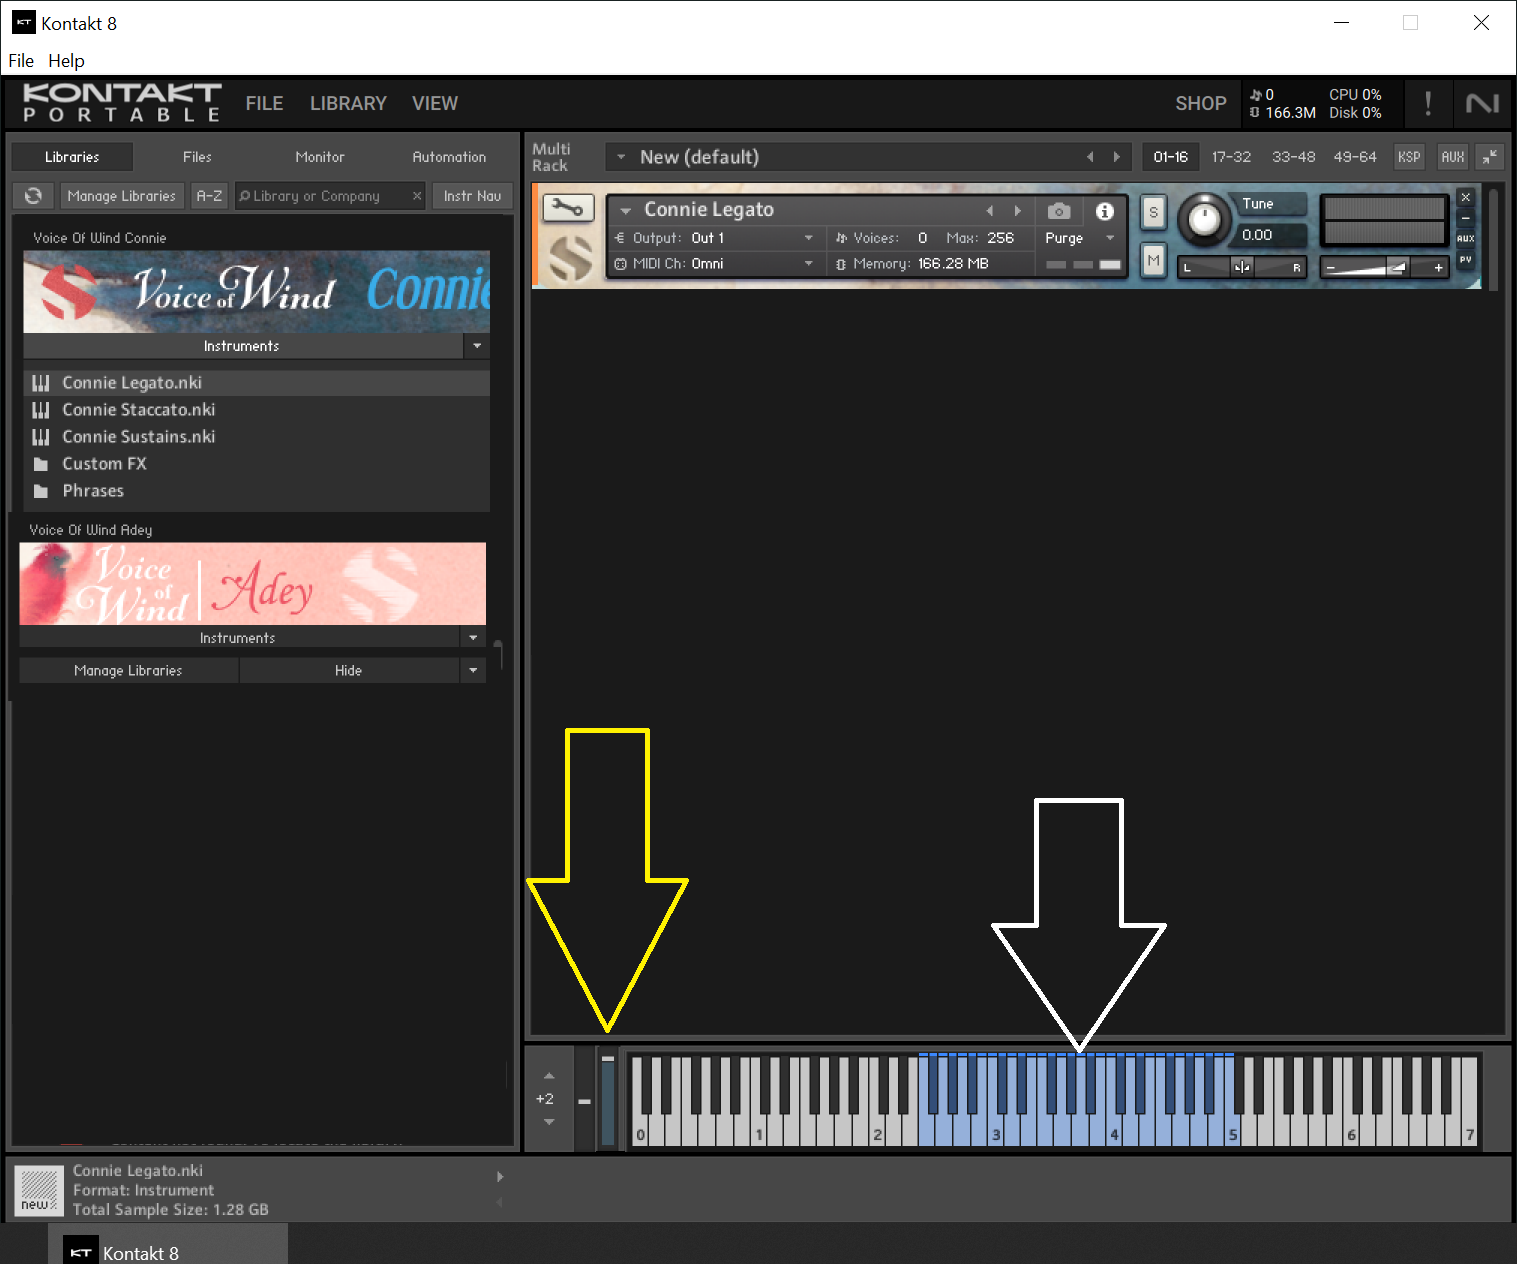Click the Instr Nav button
1517x1264 pixels.
[x=472, y=196]
